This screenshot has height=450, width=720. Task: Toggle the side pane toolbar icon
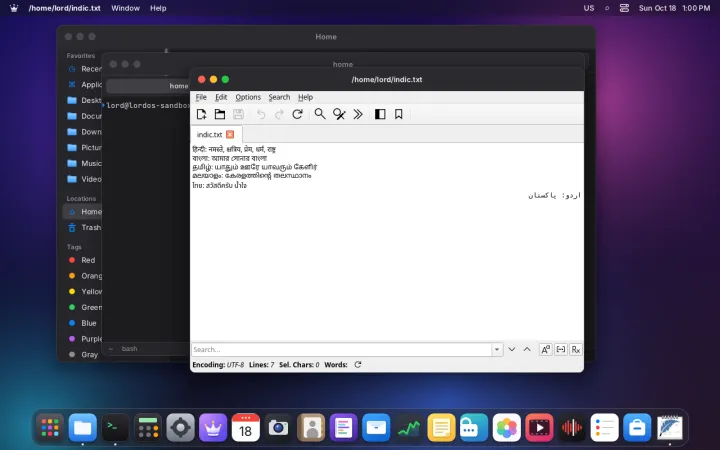pos(380,114)
